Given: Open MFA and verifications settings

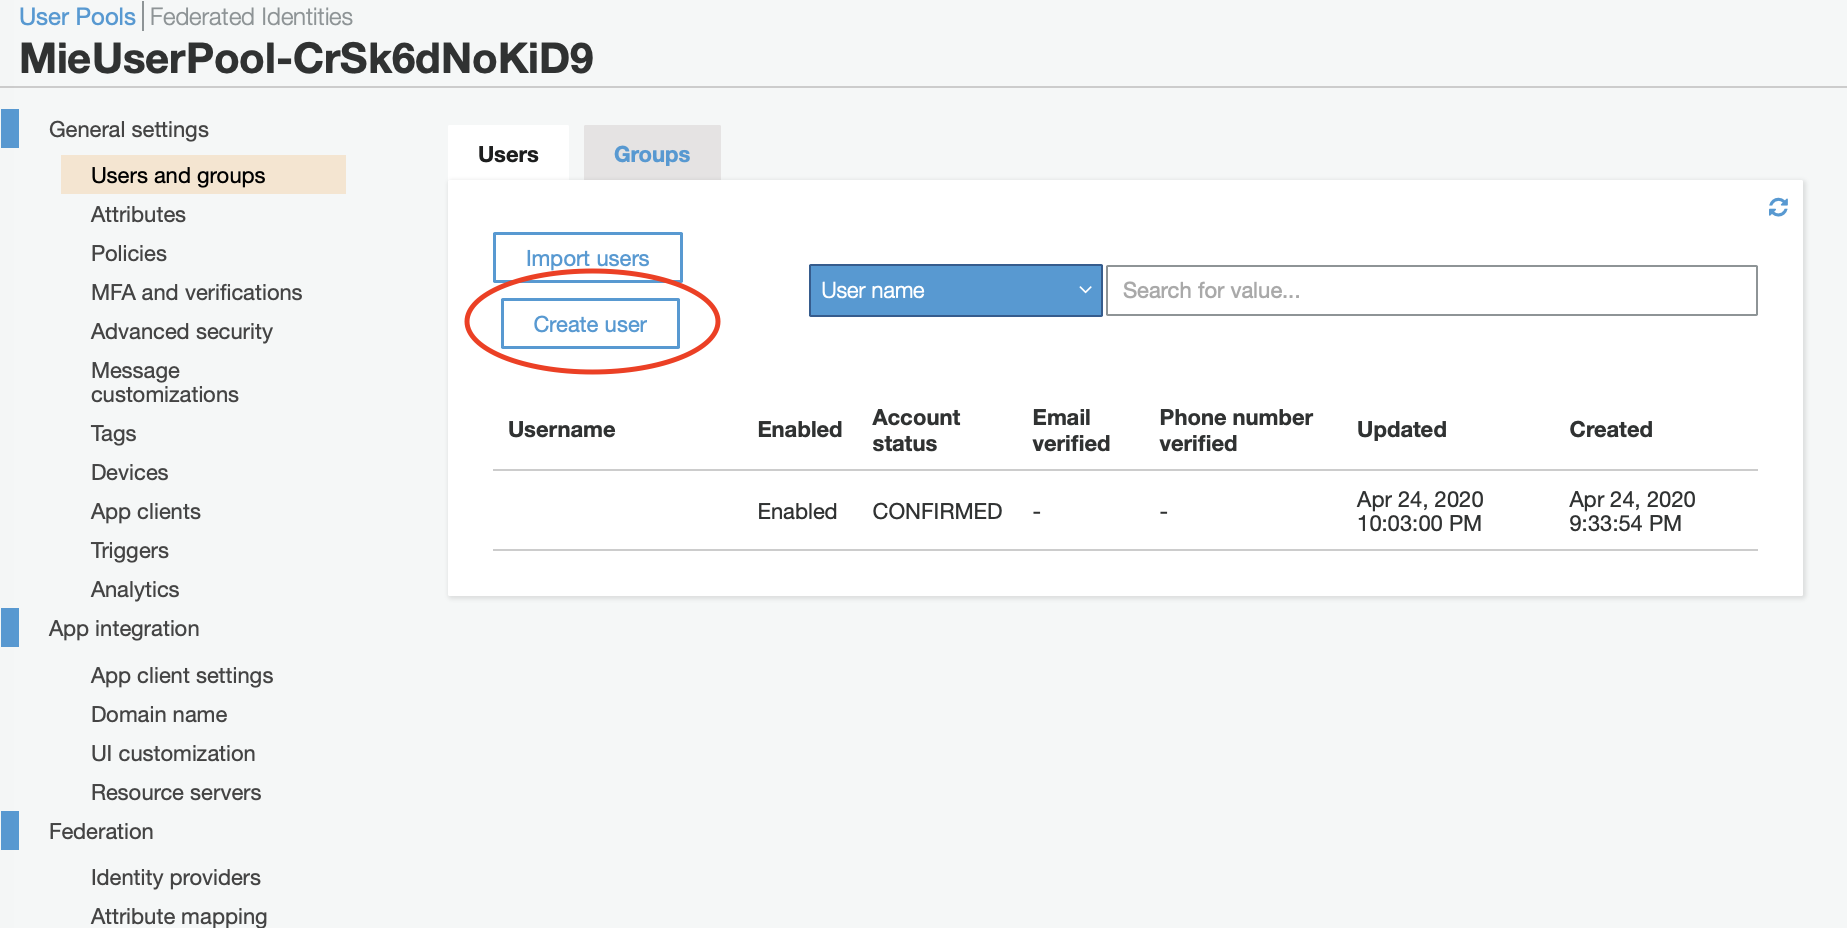Looking at the screenshot, I should [196, 292].
